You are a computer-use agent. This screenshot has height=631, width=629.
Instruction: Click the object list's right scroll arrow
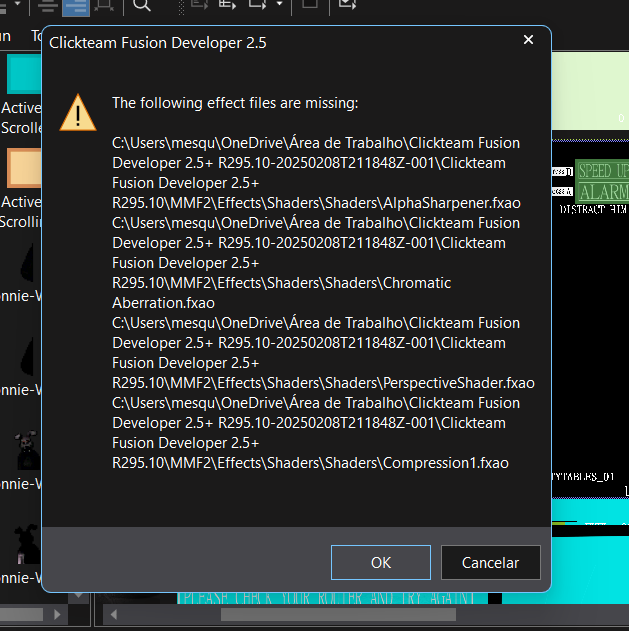click(57, 614)
